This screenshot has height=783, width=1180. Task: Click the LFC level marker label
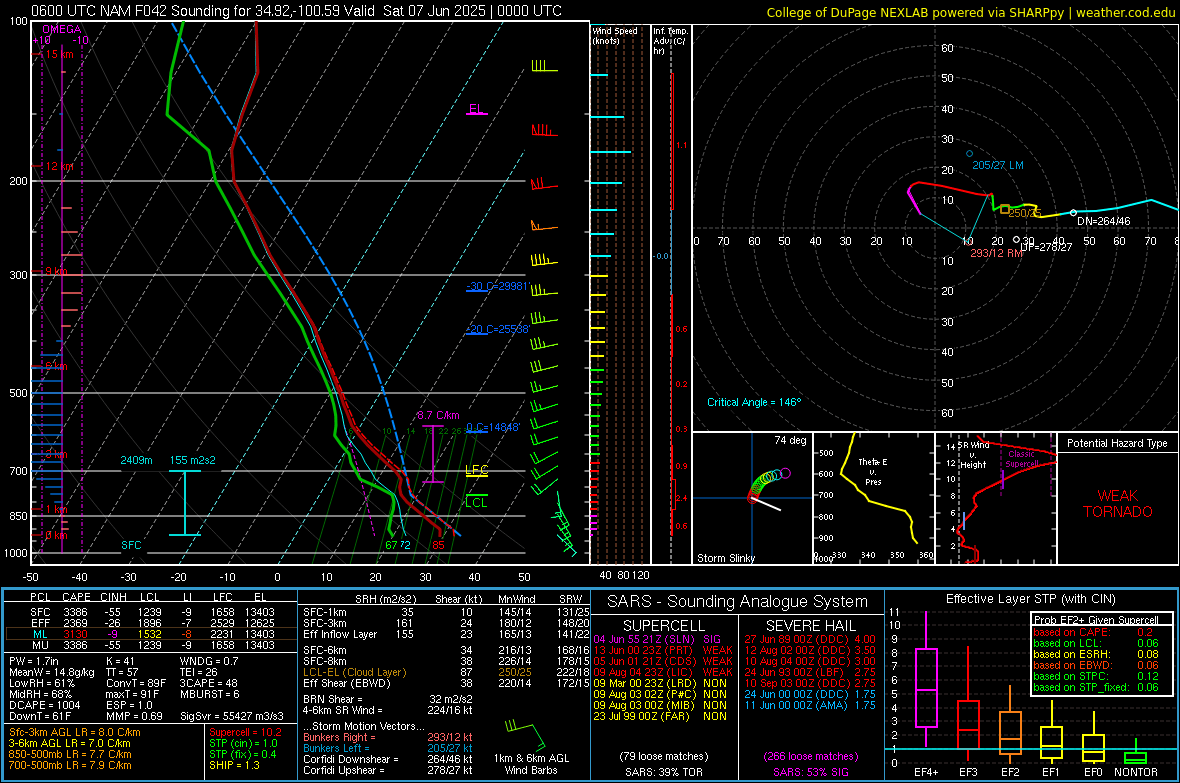pos(476,470)
